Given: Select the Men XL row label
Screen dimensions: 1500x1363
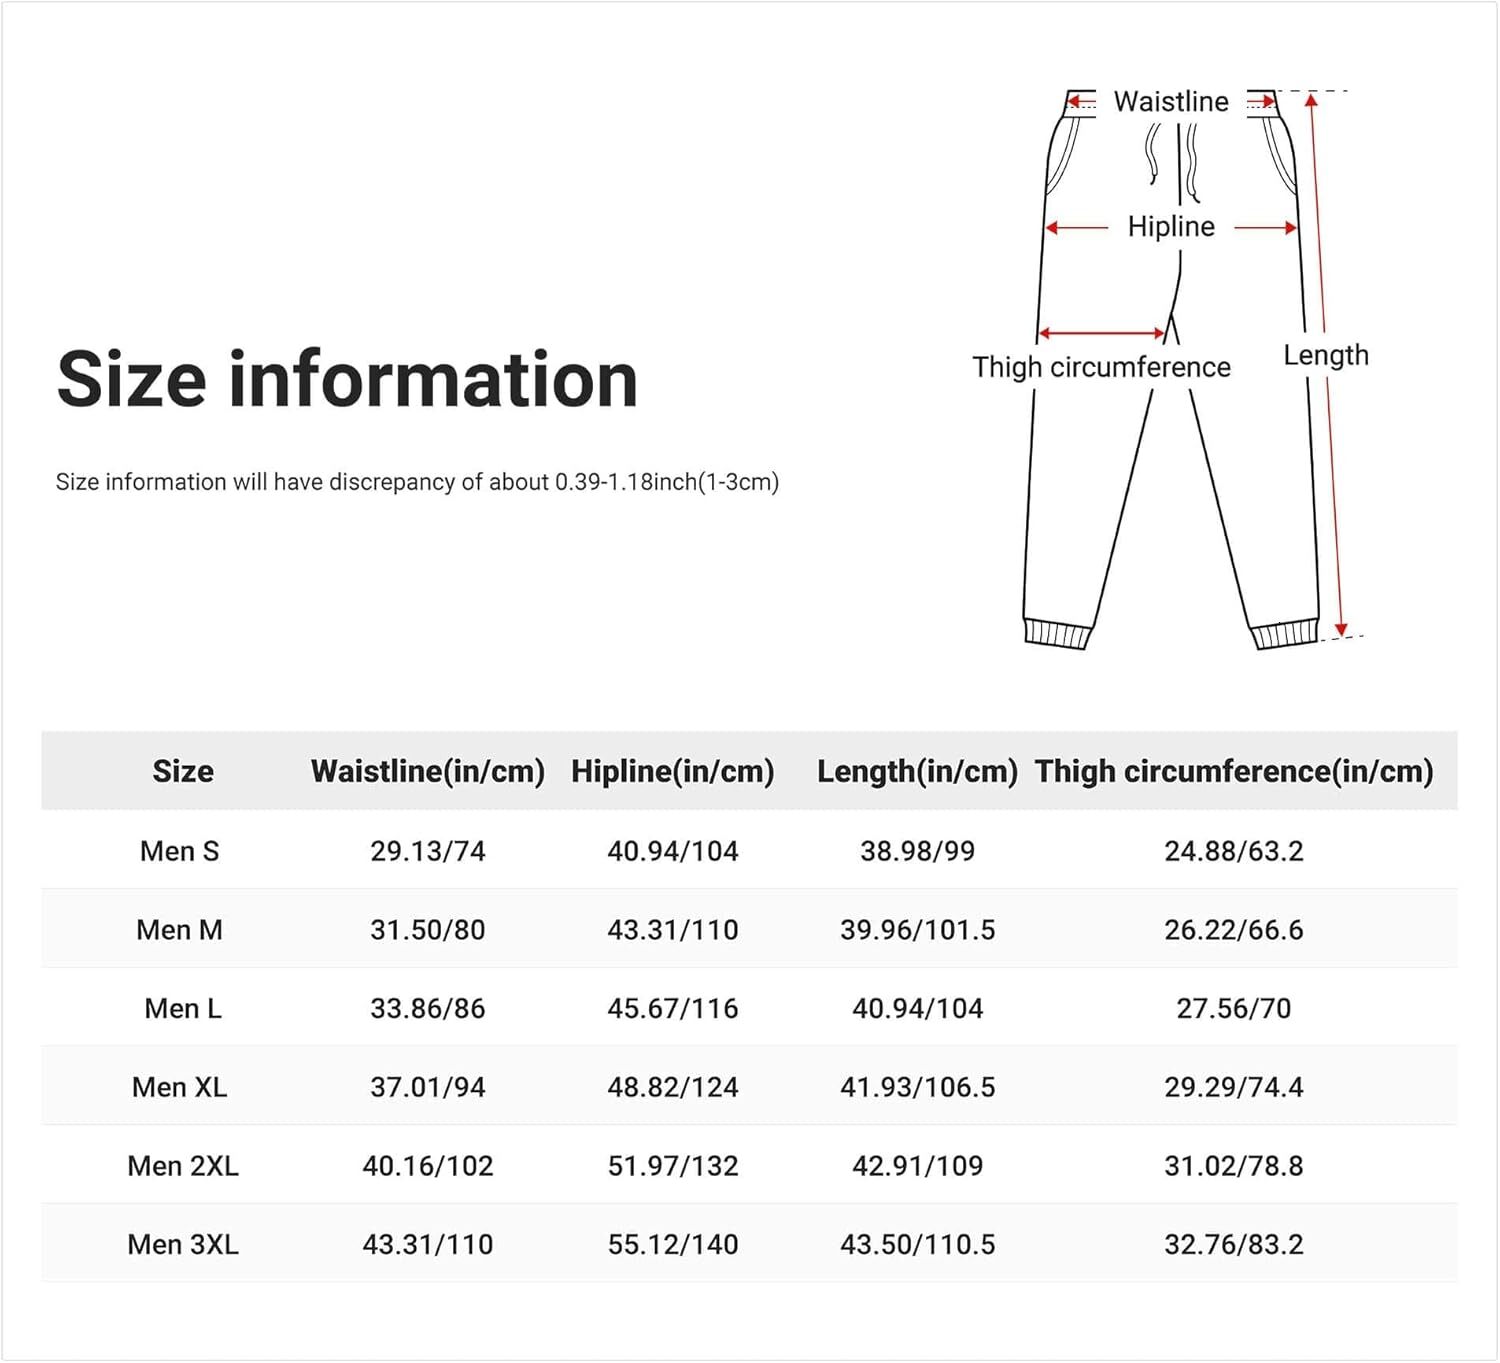Looking at the screenshot, I should [180, 1087].
